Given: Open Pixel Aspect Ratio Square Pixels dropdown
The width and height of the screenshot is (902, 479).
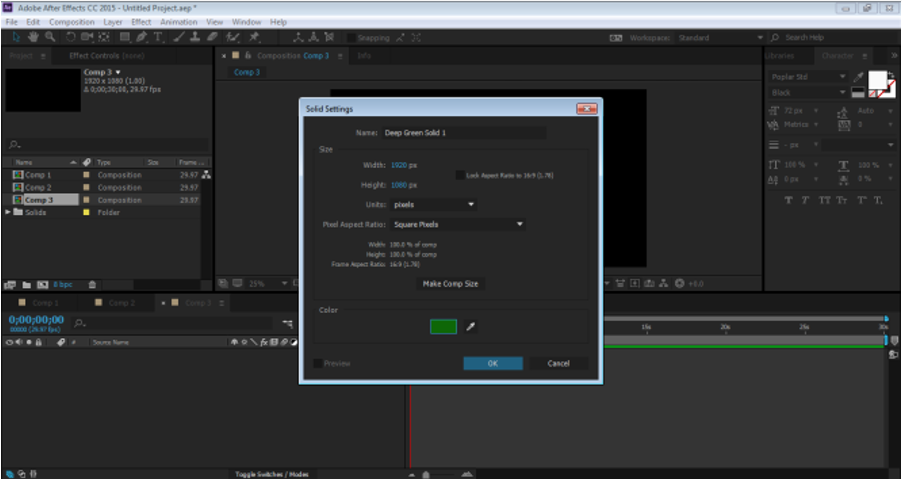Looking at the screenshot, I should tap(458, 225).
